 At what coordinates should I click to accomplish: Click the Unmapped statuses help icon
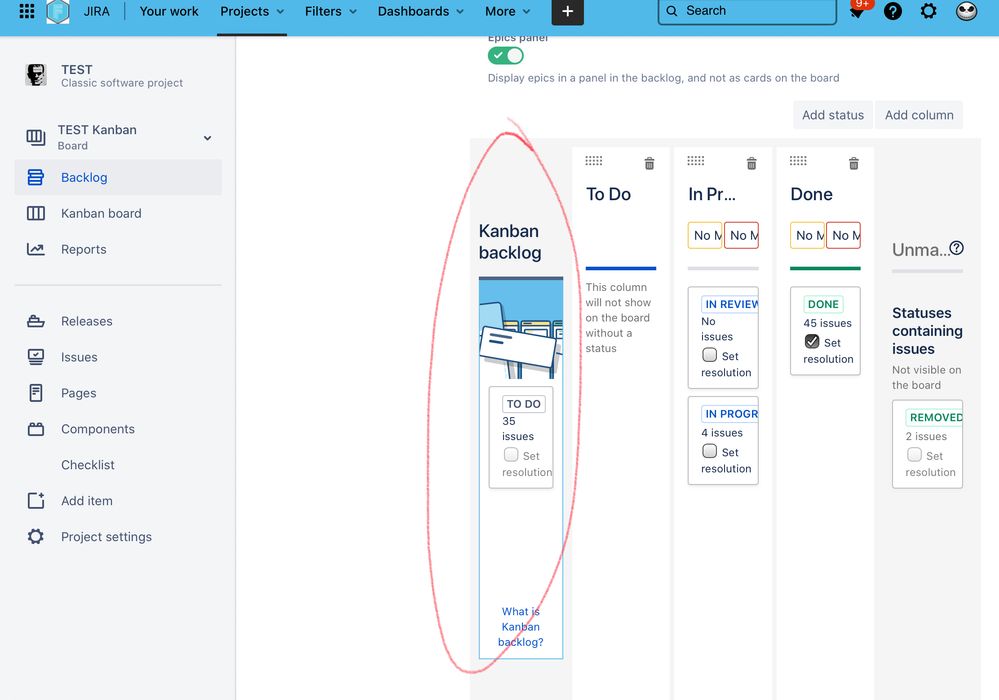point(956,248)
